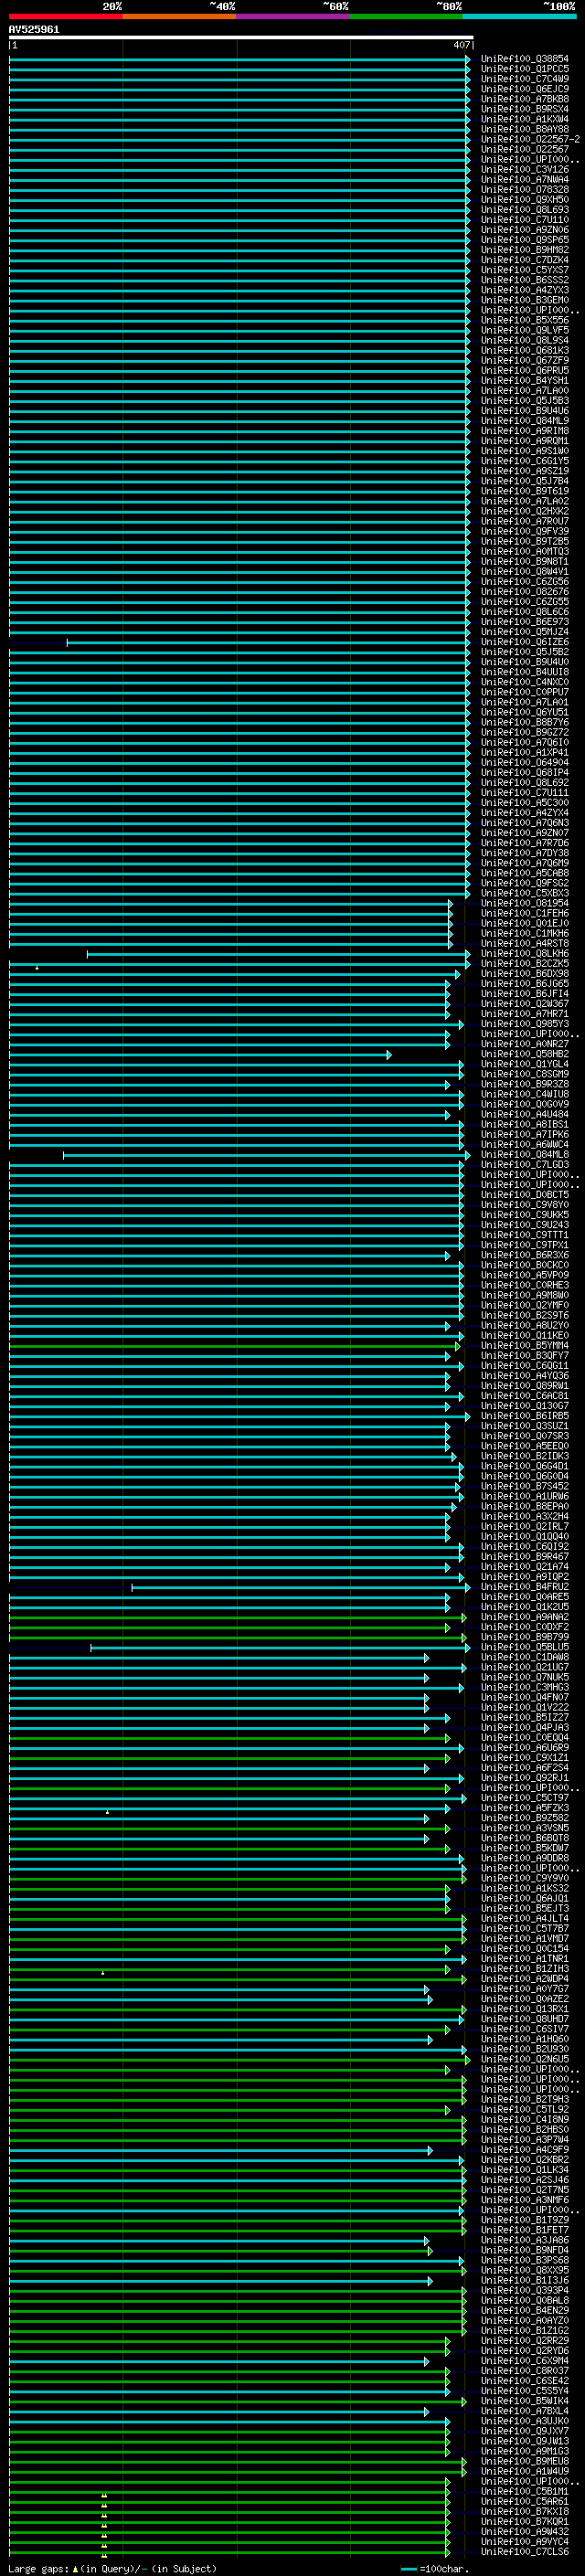Open hit UniRef100_Q1PCC5

pyautogui.click(x=524, y=69)
